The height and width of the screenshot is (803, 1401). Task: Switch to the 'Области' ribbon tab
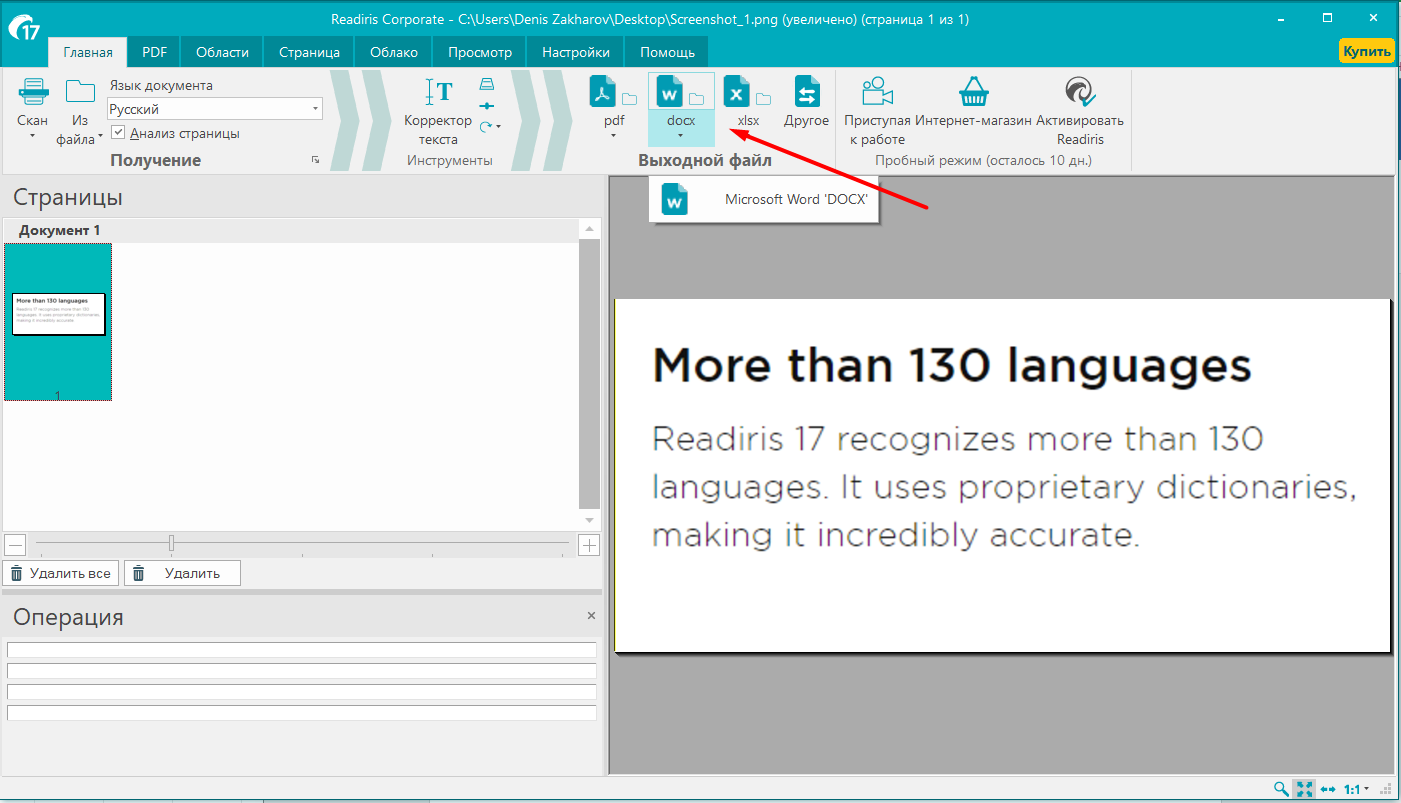222,53
